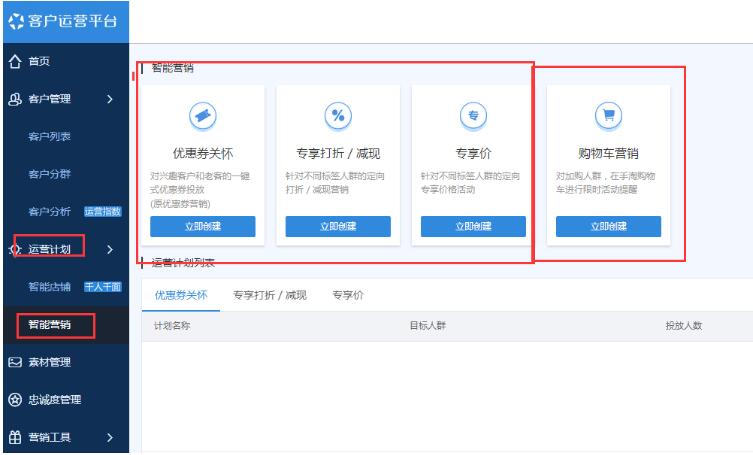
Task: Open 客户分群 in the sidebar
Action: 48,173
